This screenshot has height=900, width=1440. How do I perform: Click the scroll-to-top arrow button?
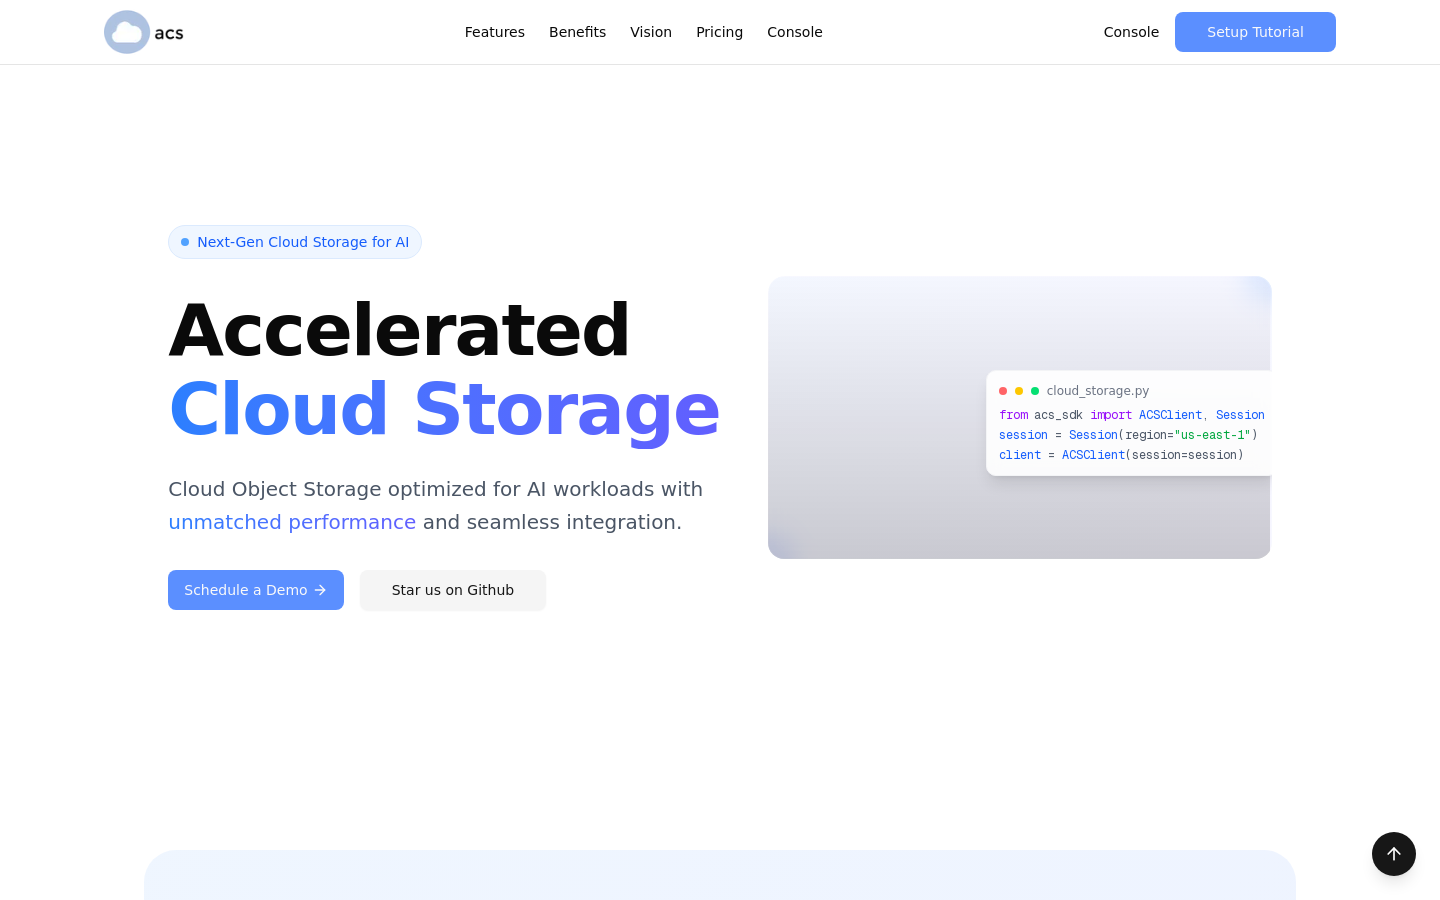[x=1394, y=854]
